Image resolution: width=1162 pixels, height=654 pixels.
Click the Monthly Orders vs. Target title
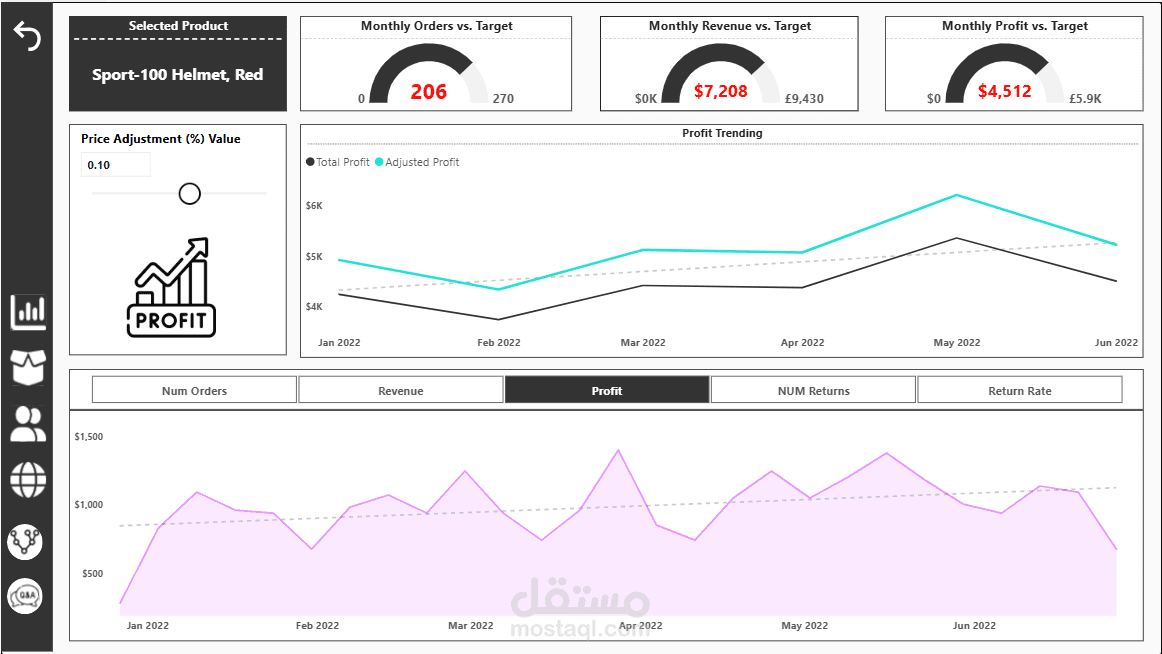[x=436, y=26]
